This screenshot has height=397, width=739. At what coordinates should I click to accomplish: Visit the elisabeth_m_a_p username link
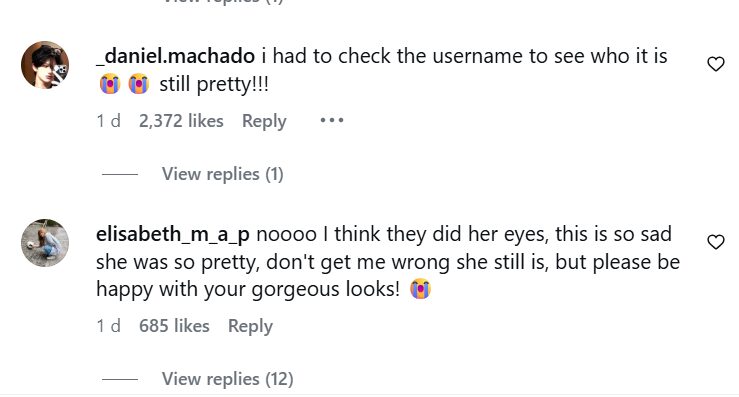pyautogui.click(x=172, y=234)
